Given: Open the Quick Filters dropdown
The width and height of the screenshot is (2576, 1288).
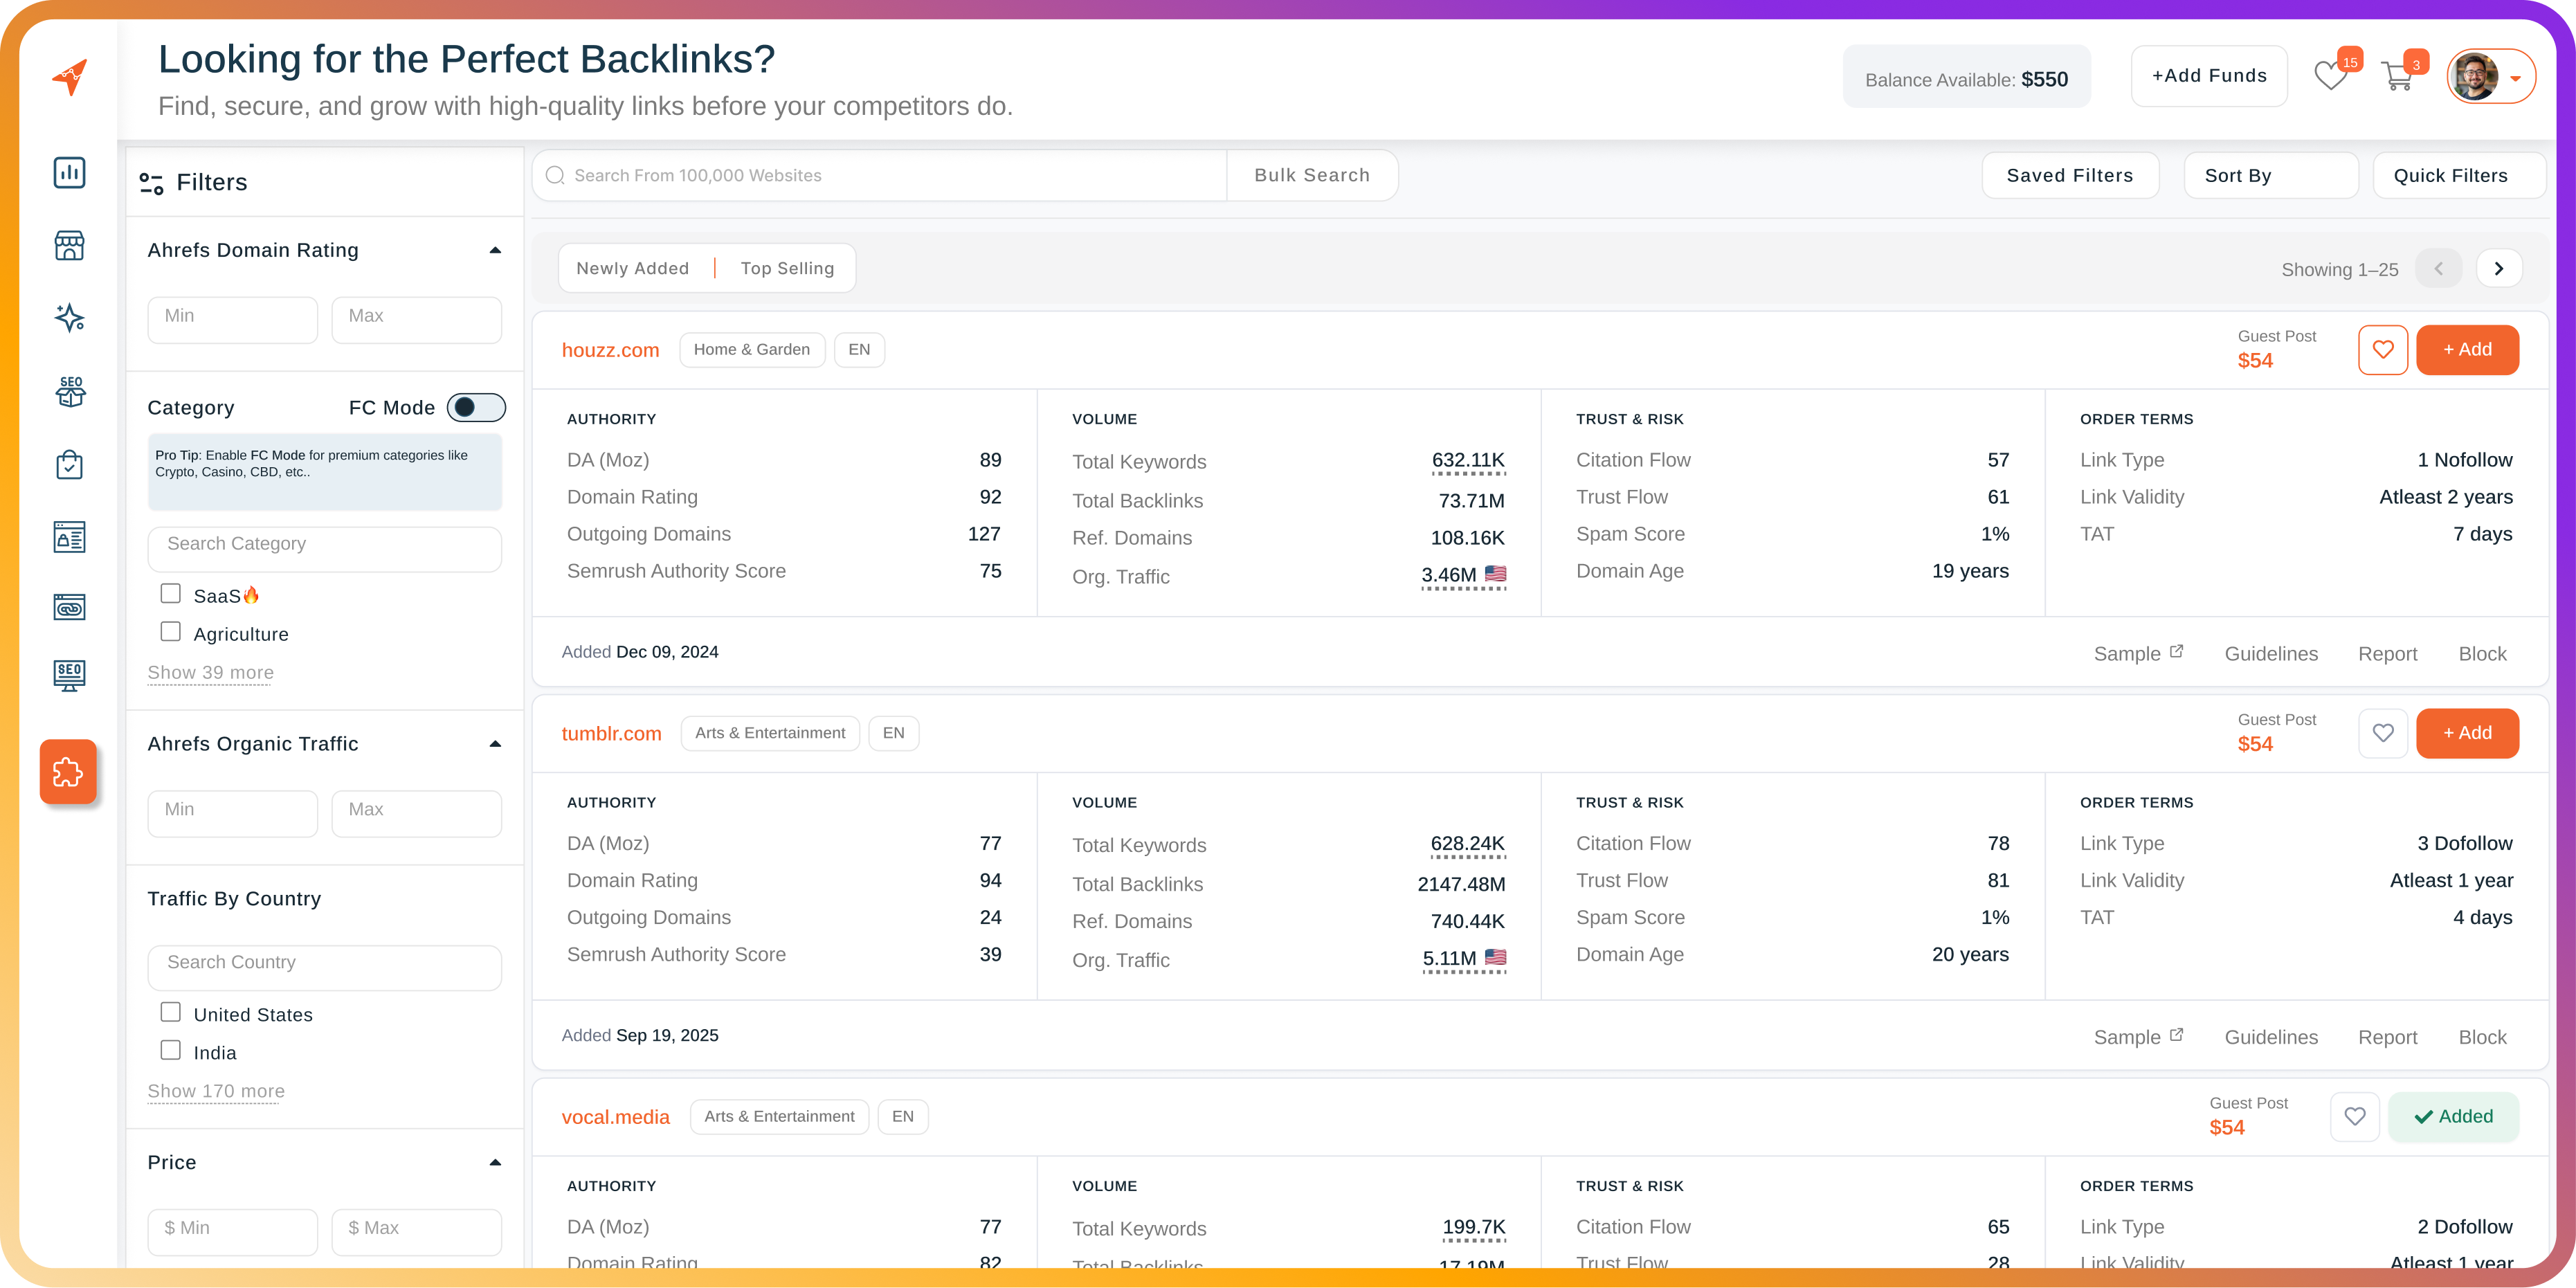Looking at the screenshot, I should pos(2459,176).
